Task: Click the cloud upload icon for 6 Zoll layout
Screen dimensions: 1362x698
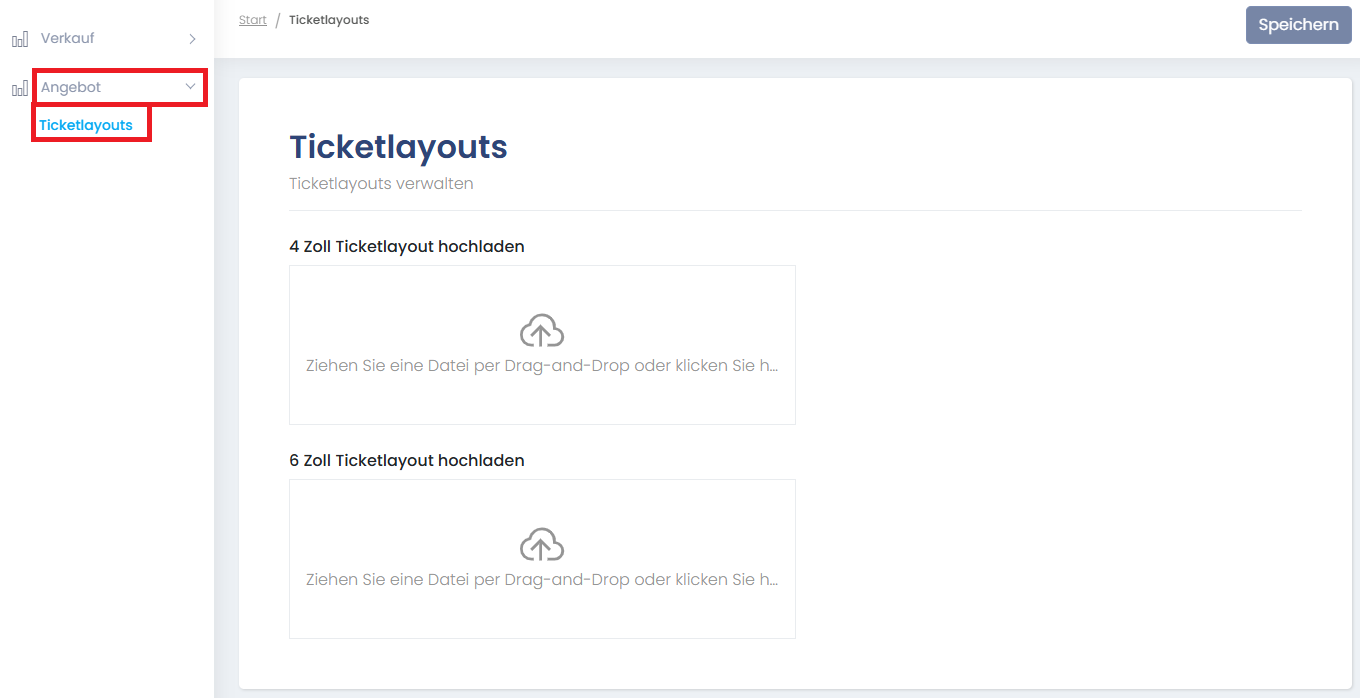Action: [541, 545]
